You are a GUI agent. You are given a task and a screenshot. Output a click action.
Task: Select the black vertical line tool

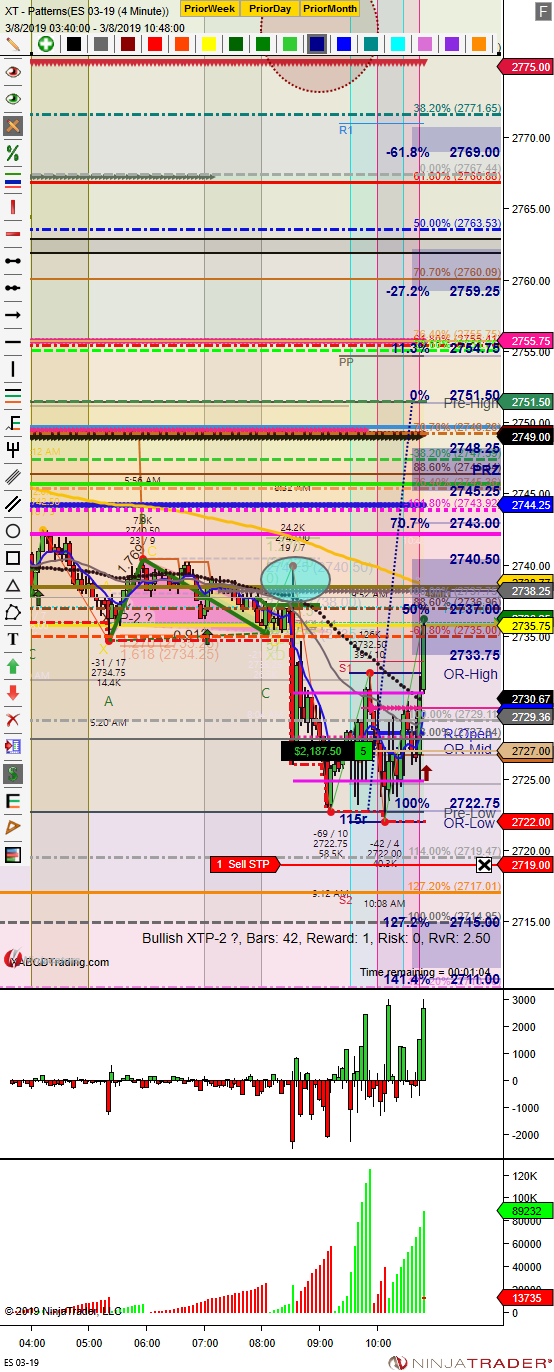point(13,369)
